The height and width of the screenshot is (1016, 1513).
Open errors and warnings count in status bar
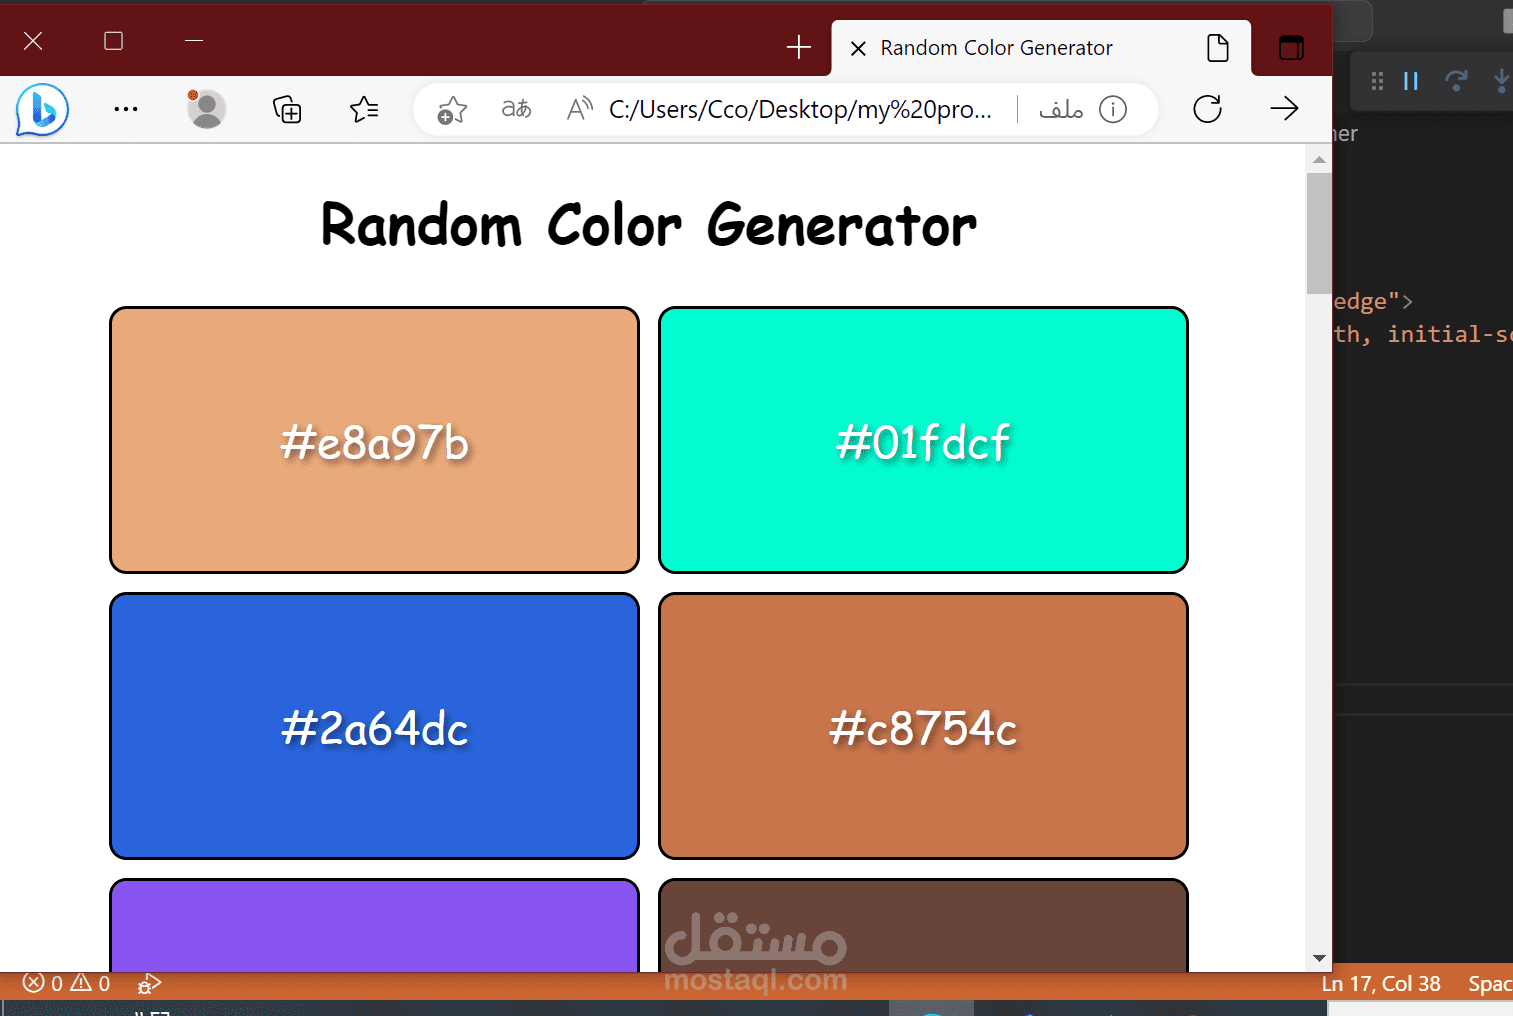(x=66, y=983)
